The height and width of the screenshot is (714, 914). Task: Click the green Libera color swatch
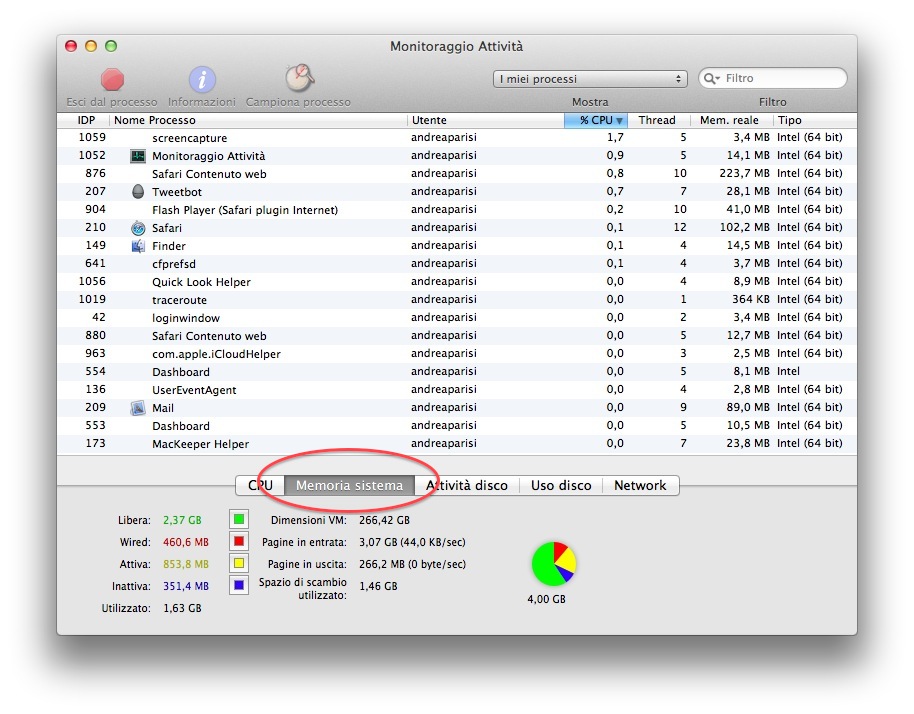tap(239, 519)
